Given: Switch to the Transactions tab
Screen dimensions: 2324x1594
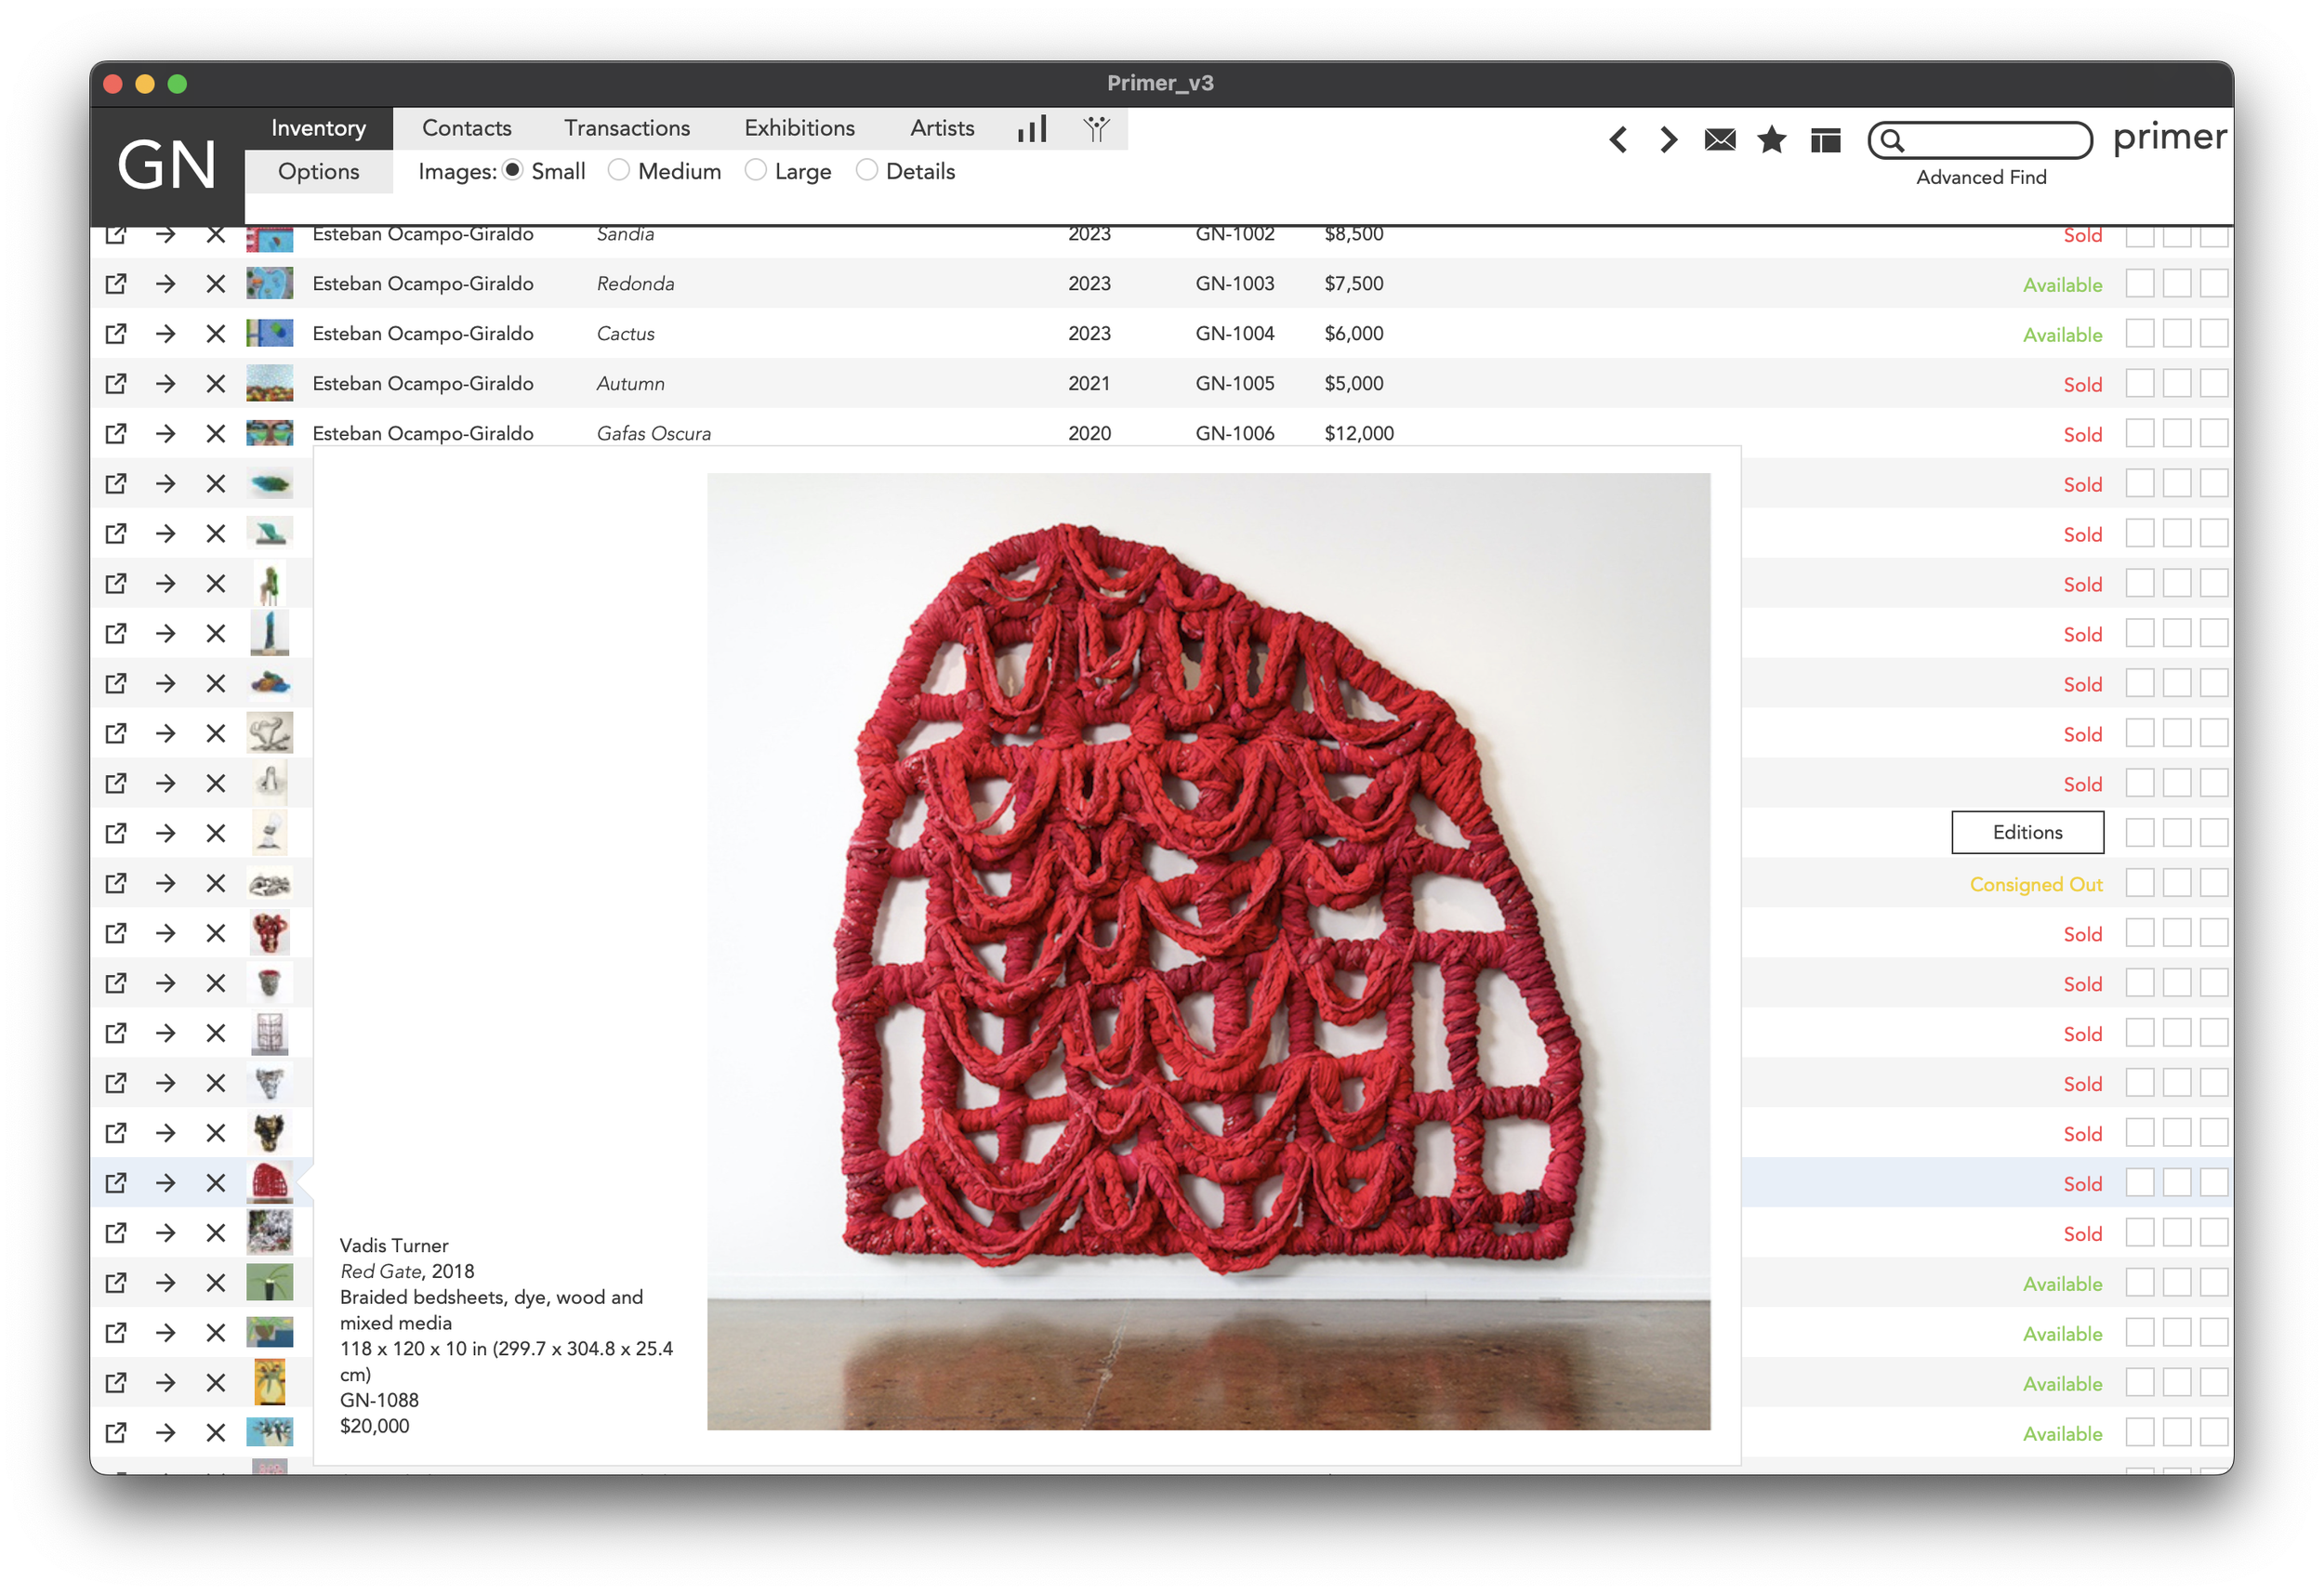Looking at the screenshot, I should pos(627,129).
